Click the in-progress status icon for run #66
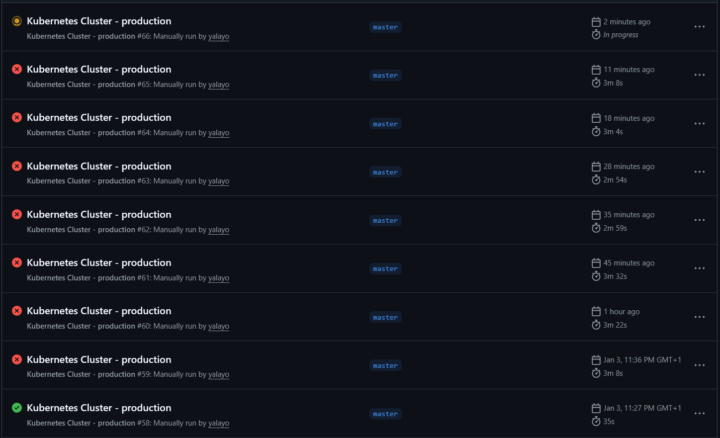 pyautogui.click(x=16, y=21)
